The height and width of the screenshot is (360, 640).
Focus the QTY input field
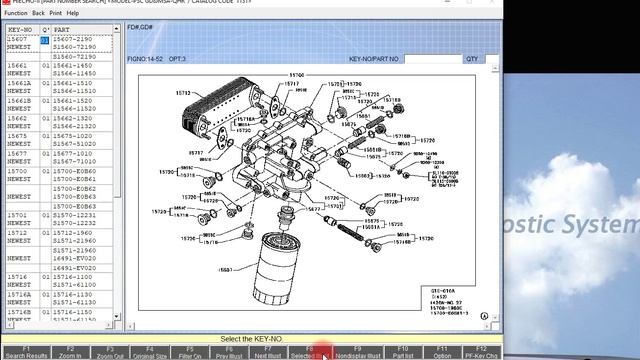[492, 59]
